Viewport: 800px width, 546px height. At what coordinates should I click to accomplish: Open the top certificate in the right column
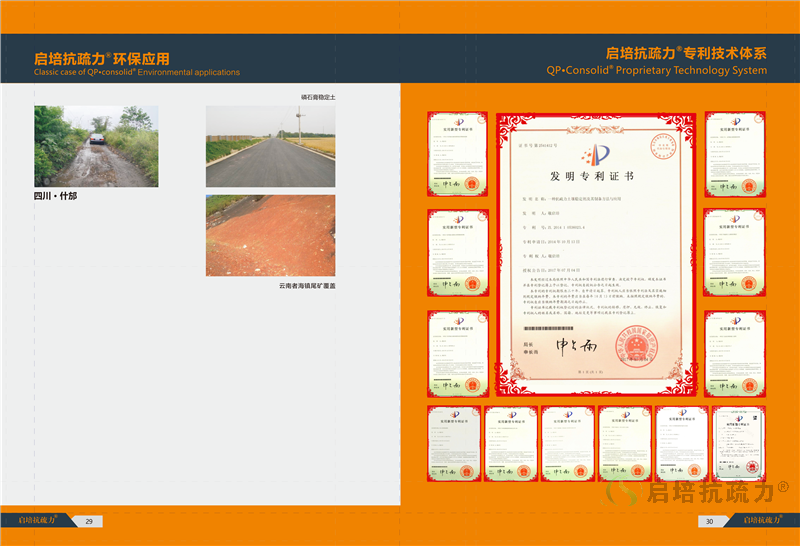[735, 154]
